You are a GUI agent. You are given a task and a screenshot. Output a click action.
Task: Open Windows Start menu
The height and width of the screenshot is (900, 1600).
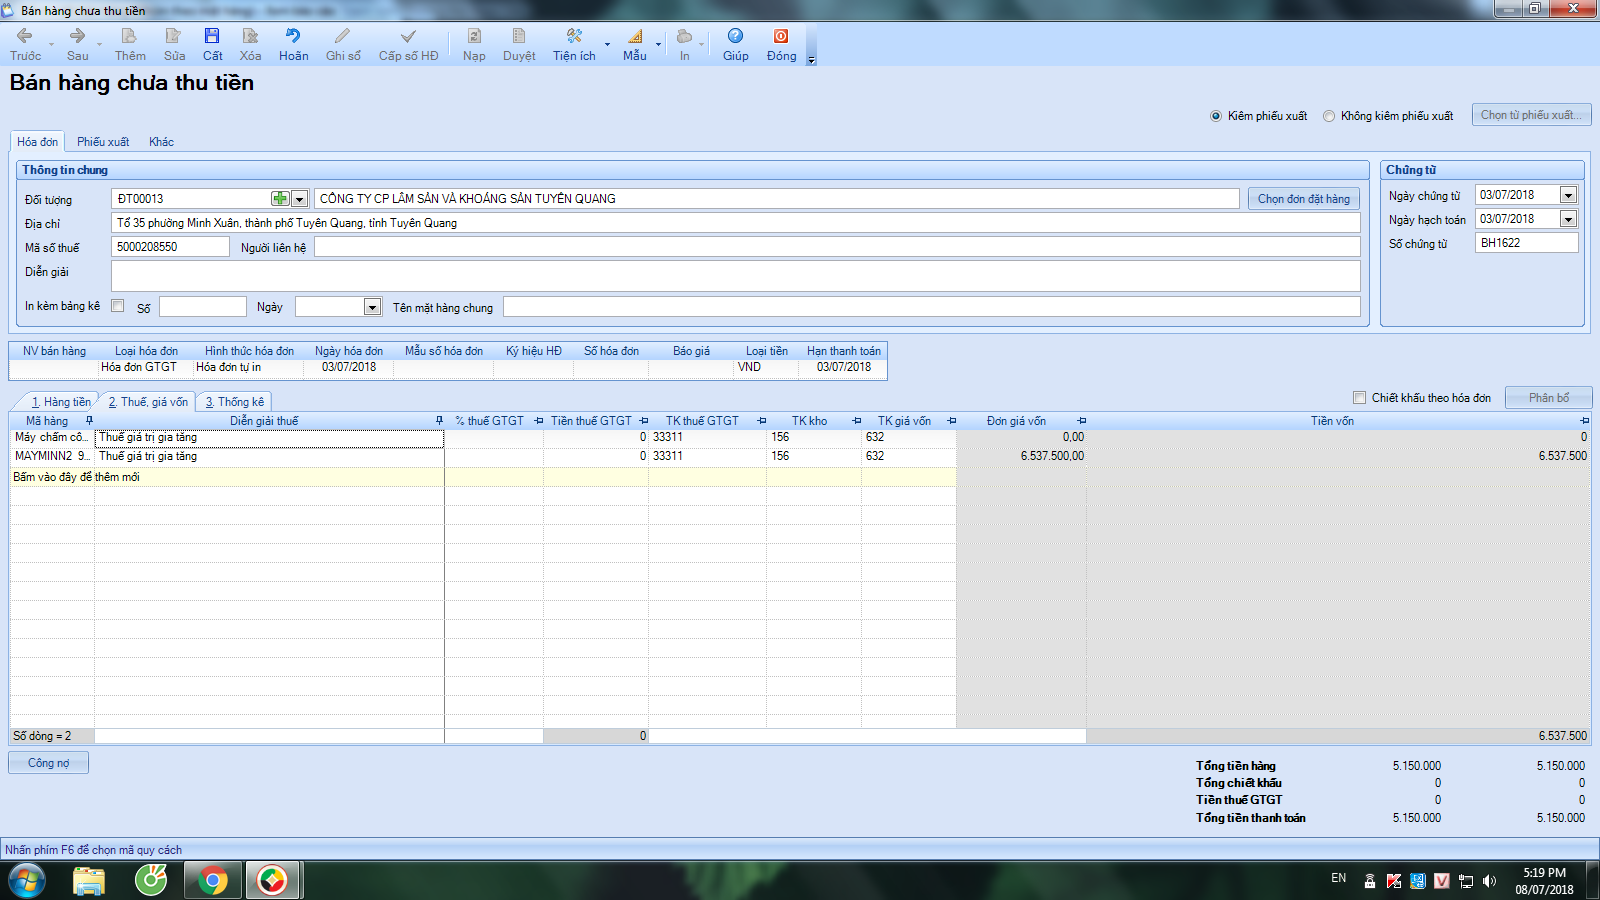[27, 881]
